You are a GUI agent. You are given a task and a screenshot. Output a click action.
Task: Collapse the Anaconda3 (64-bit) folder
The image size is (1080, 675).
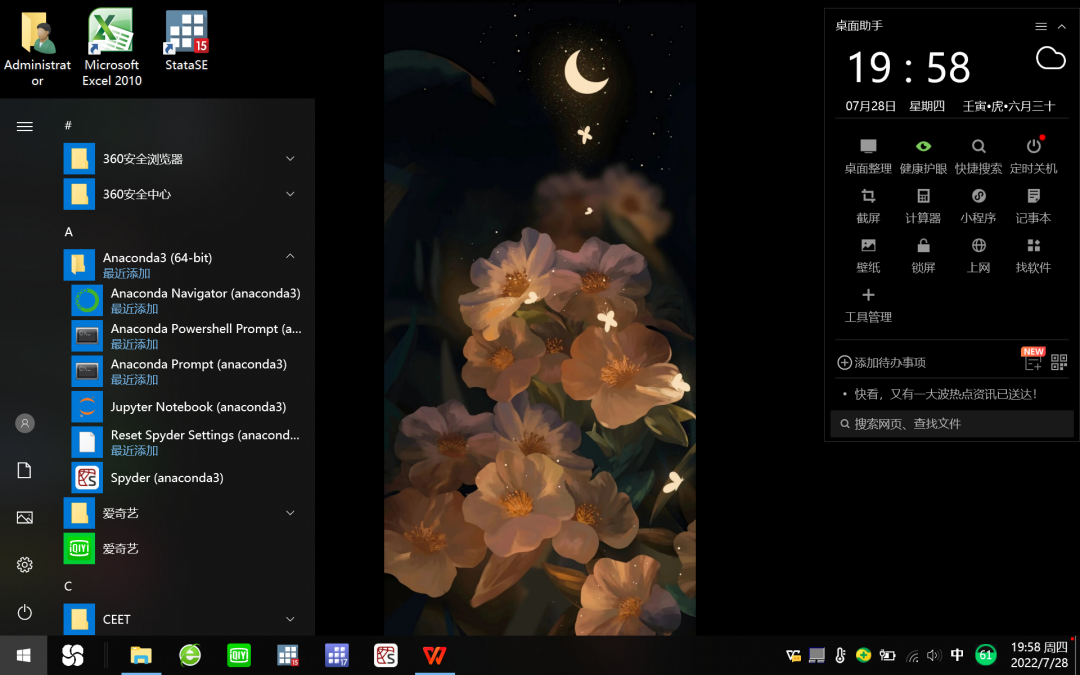coord(186,265)
